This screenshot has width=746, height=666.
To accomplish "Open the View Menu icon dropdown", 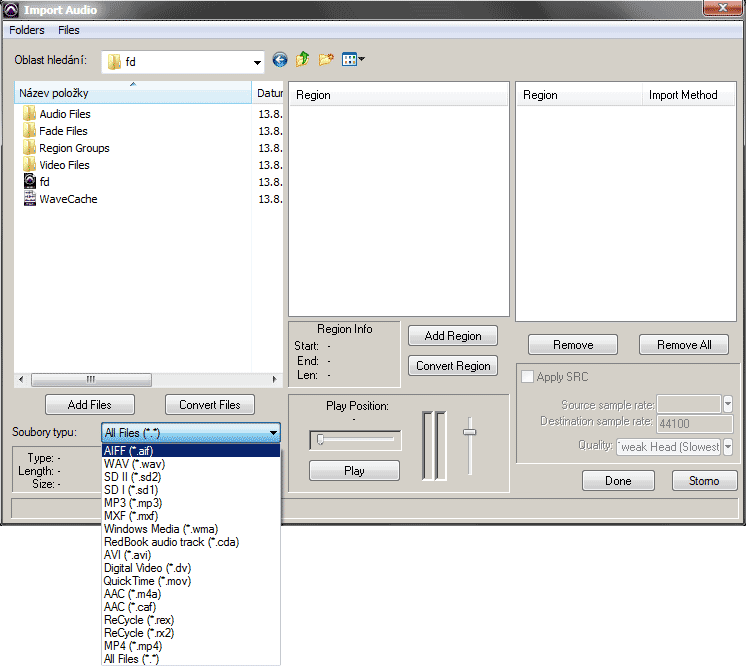I will point(353,59).
